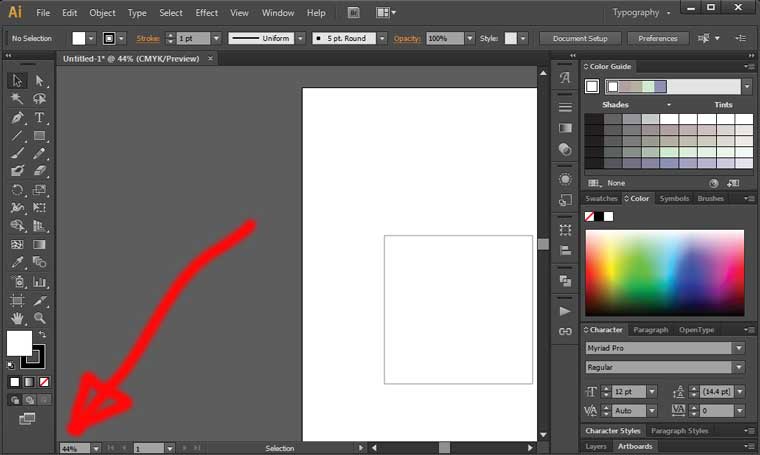Select the Blend tool

[39, 262]
